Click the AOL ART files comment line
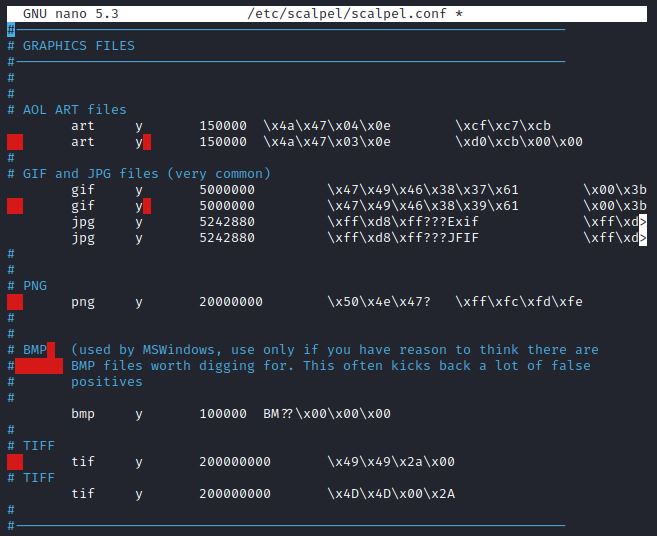The width and height of the screenshot is (657, 536). 74,110
